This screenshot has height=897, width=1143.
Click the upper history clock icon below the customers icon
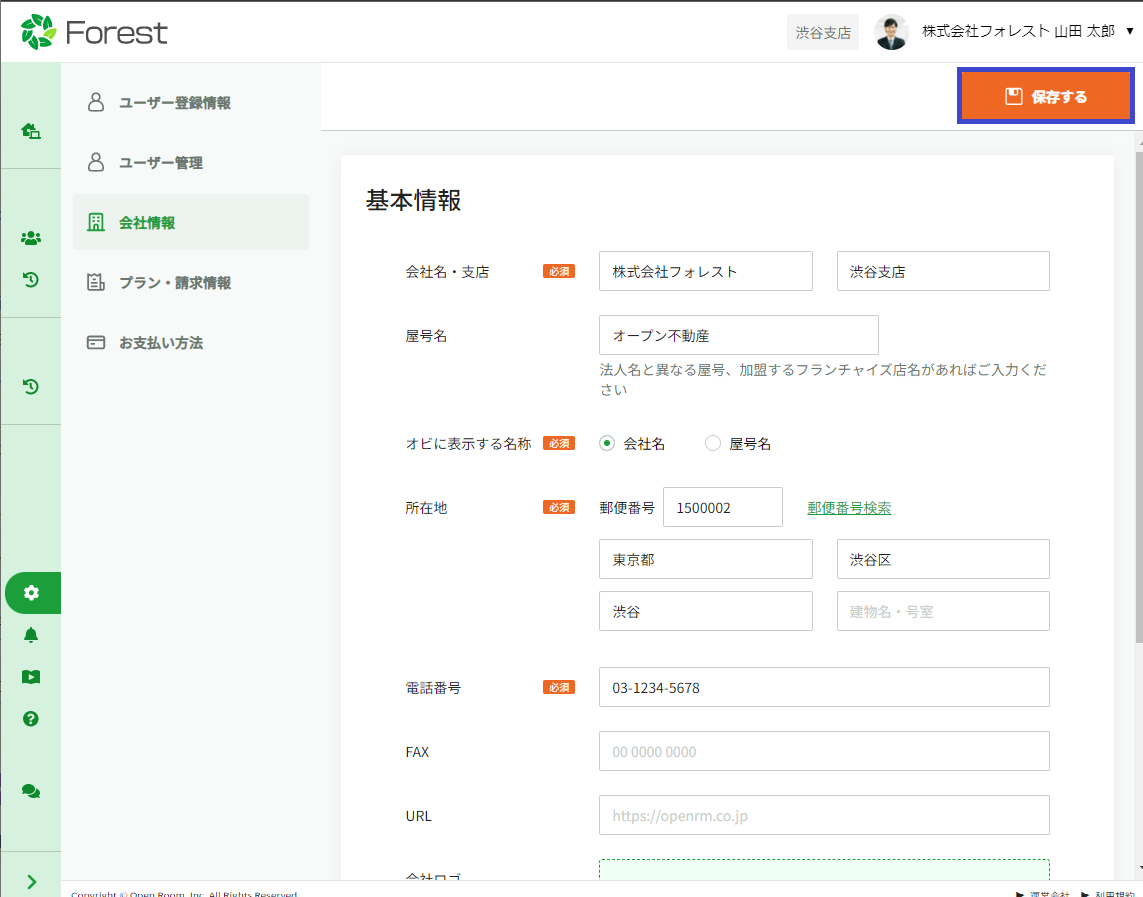pyautogui.click(x=31, y=280)
